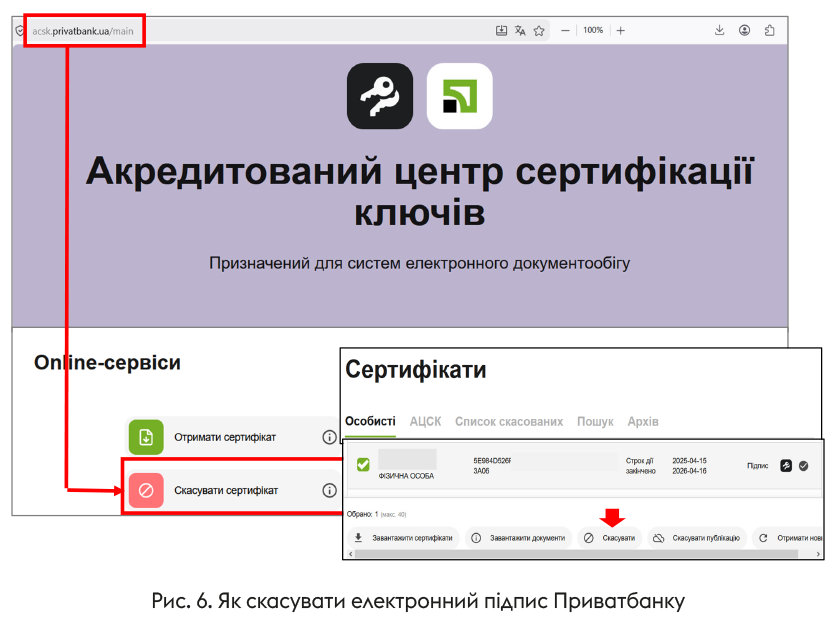The width and height of the screenshot is (840, 626).
Task: Click scrollbar right arrow in certificates panel
Action: tap(818, 554)
